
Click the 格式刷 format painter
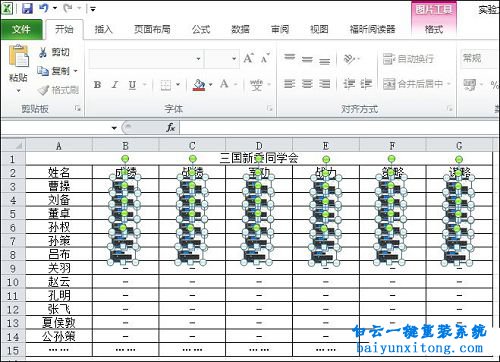[x=58, y=90]
